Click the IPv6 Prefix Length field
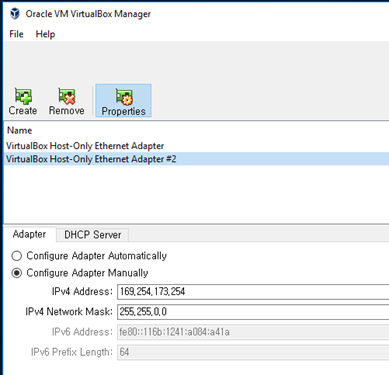Image resolution: width=389 pixels, height=375 pixels. coord(253,352)
